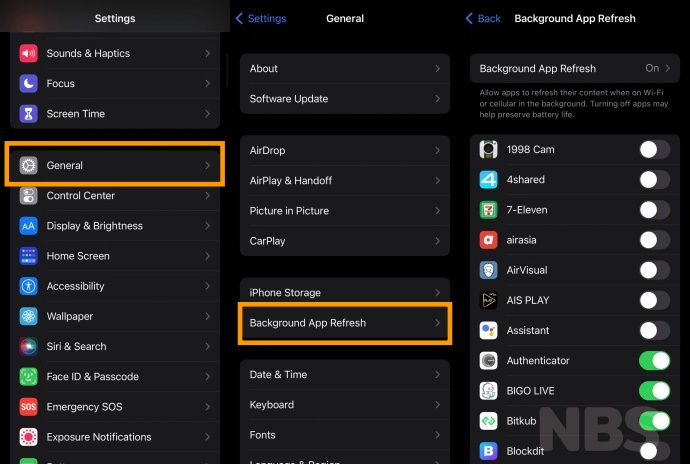Tap the Focus moon icon
The height and width of the screenshot is (464, 690).
[x=29, y=83]
